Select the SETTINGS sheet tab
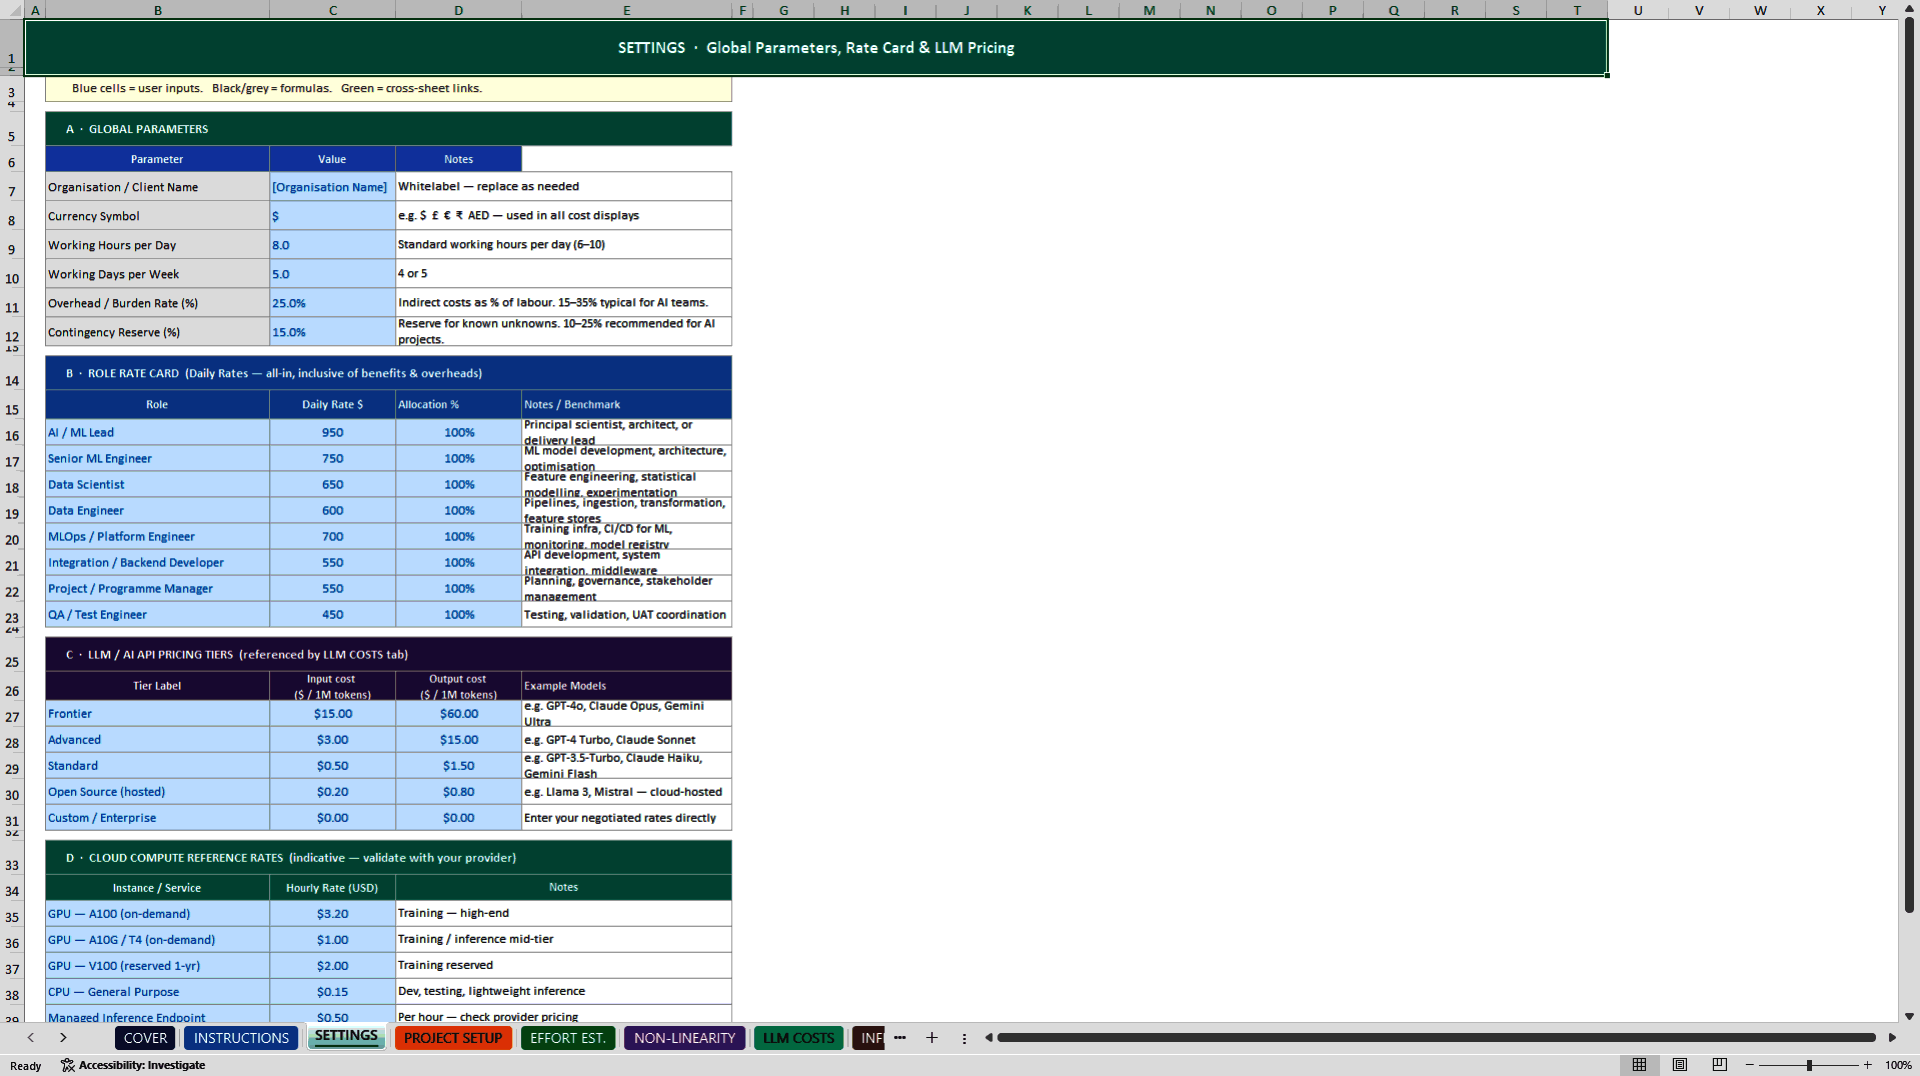 point(347,1036)
